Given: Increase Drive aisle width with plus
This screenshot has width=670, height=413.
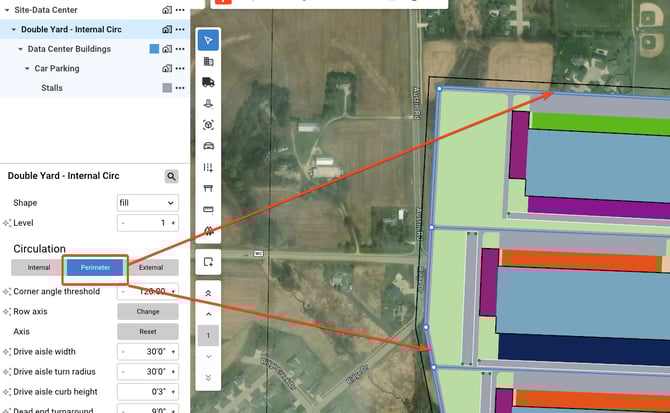Looking at the screenshot, I should pos(173,352).
